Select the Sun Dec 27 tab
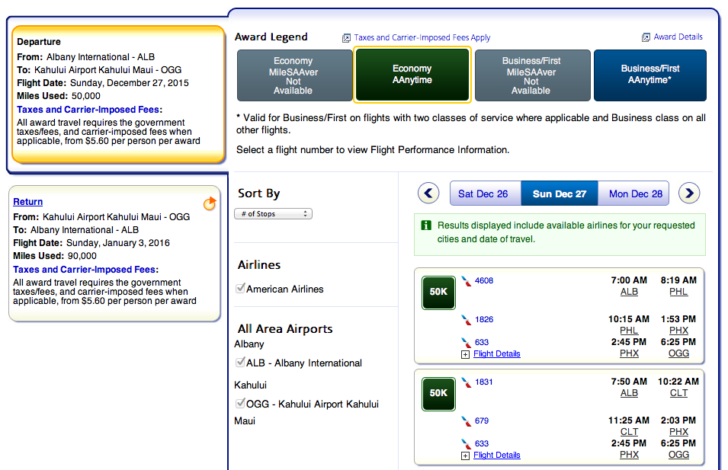 pos(559,194)
